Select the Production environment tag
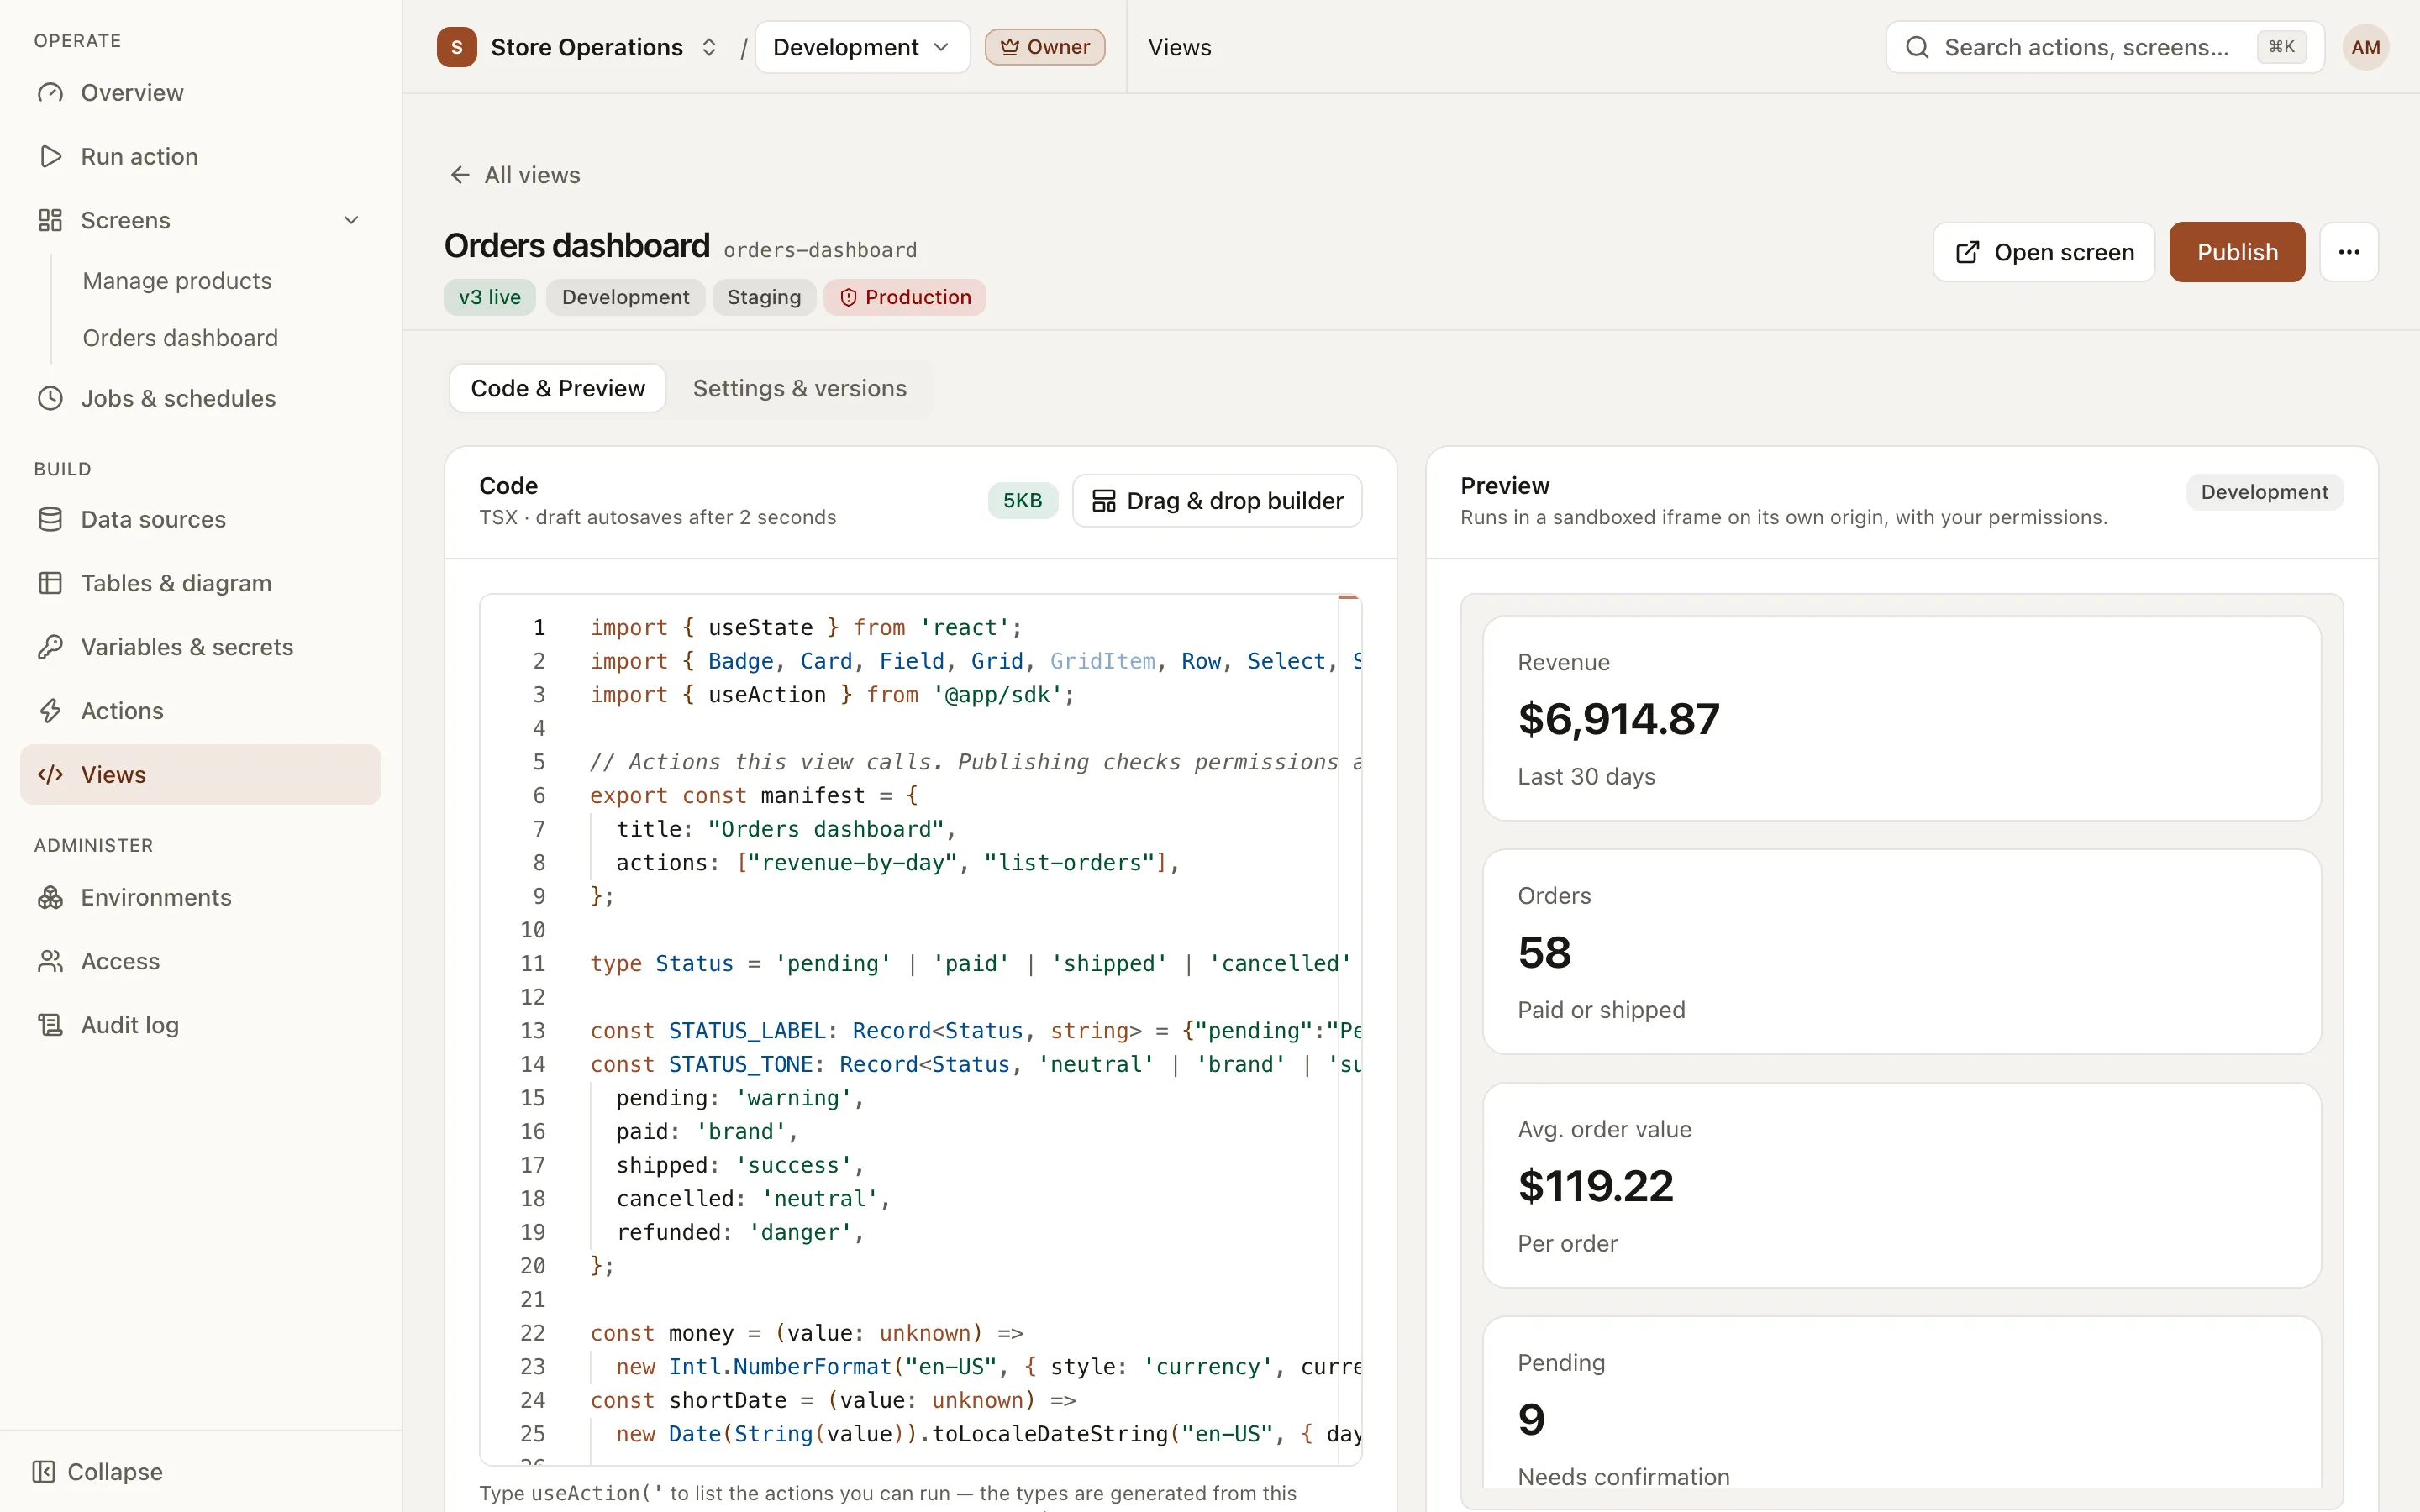This screenshot has height=1512, width=2420. point(905,297)
